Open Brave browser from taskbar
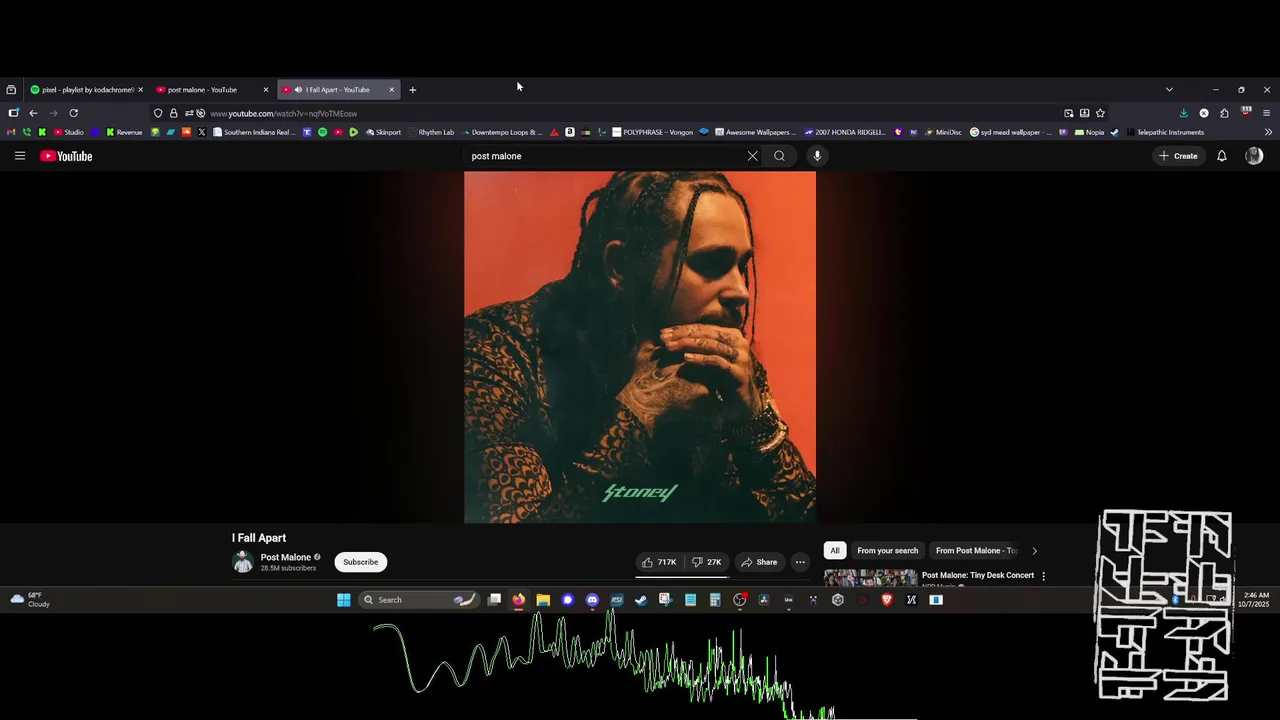Screen dimensions: 1280x720 click(x=887, y=600)
